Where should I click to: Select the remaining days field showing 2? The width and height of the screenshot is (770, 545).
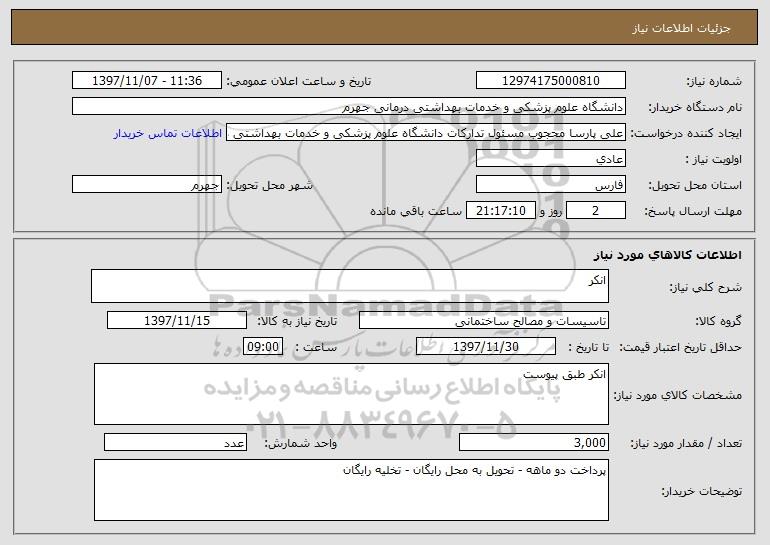[x=596, y=211]
